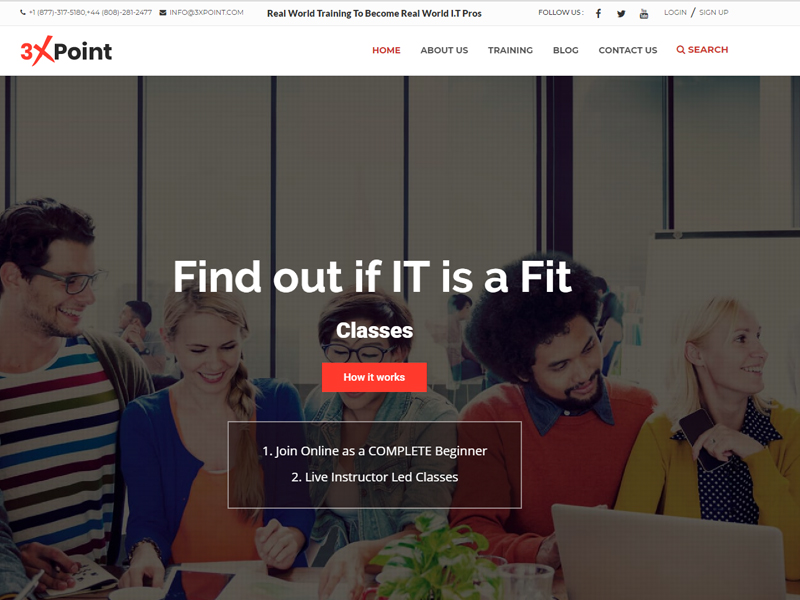Click the Join Online as a COMPLETE Beginner text
Screen dimensions: 800x600
click(x=374, y=451)
